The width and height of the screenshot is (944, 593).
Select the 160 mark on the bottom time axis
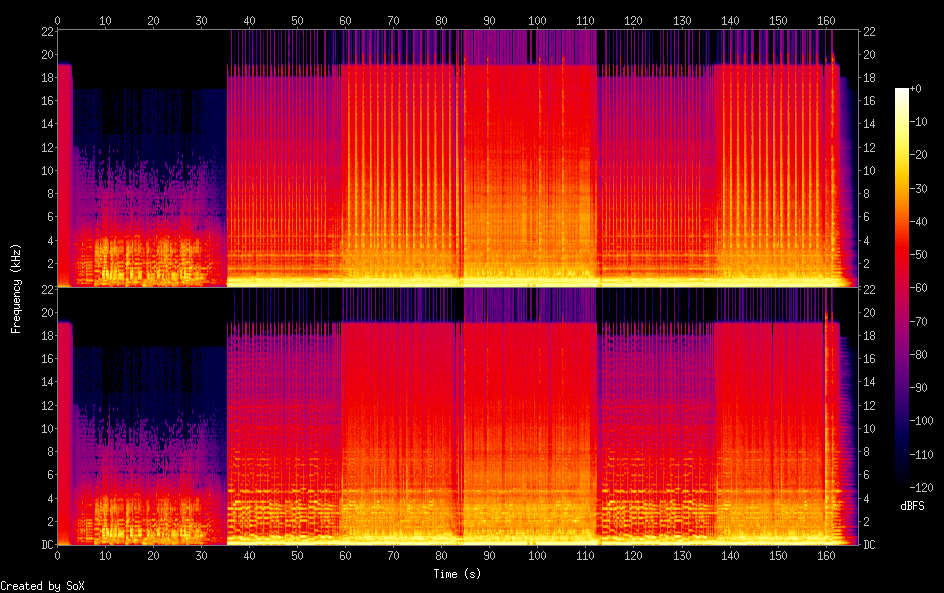click(827, 555)
